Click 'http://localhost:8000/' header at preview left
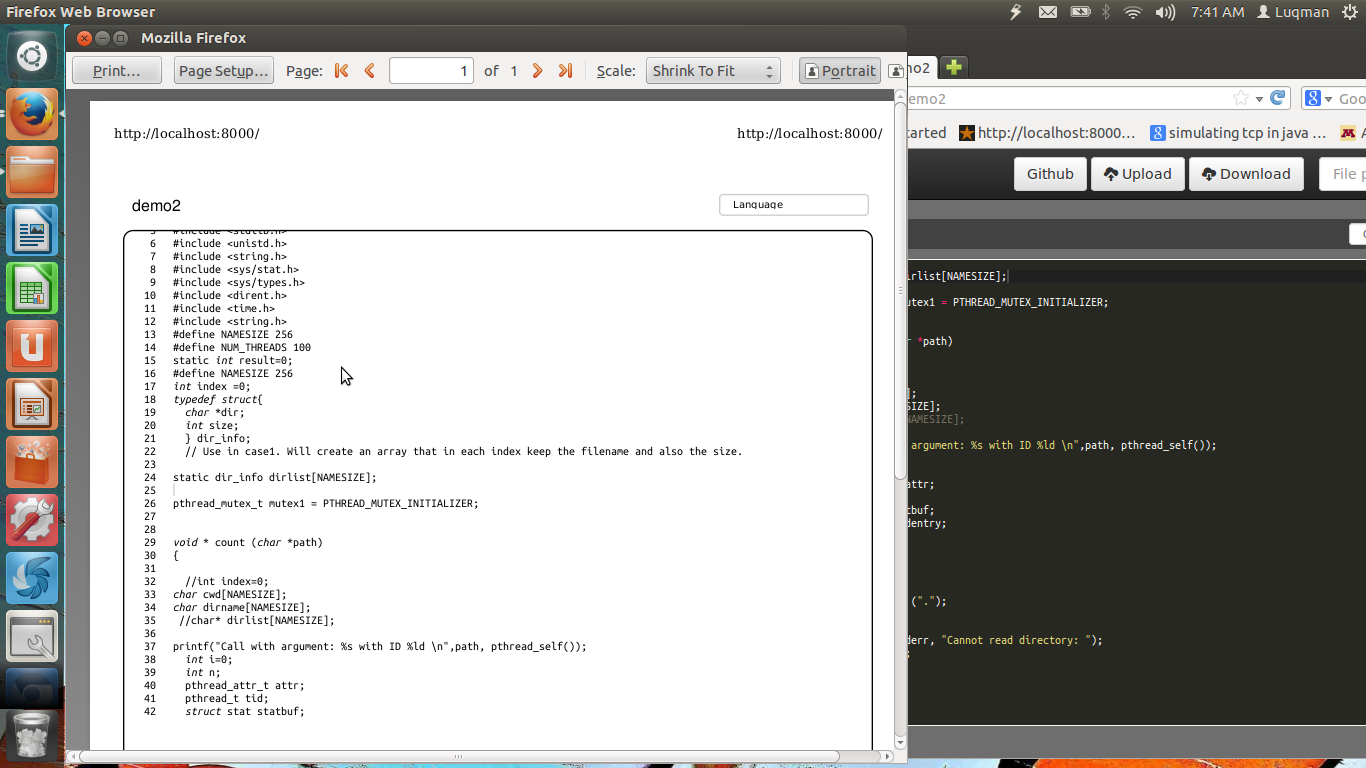The width and height of the screenshot is (1366, 768). (186, 133)
